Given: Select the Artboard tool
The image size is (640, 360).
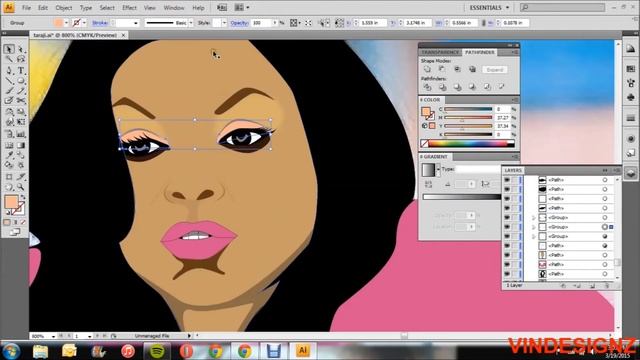Looking at the screenshot, I should pyautogui.click(x=9, y=177).
